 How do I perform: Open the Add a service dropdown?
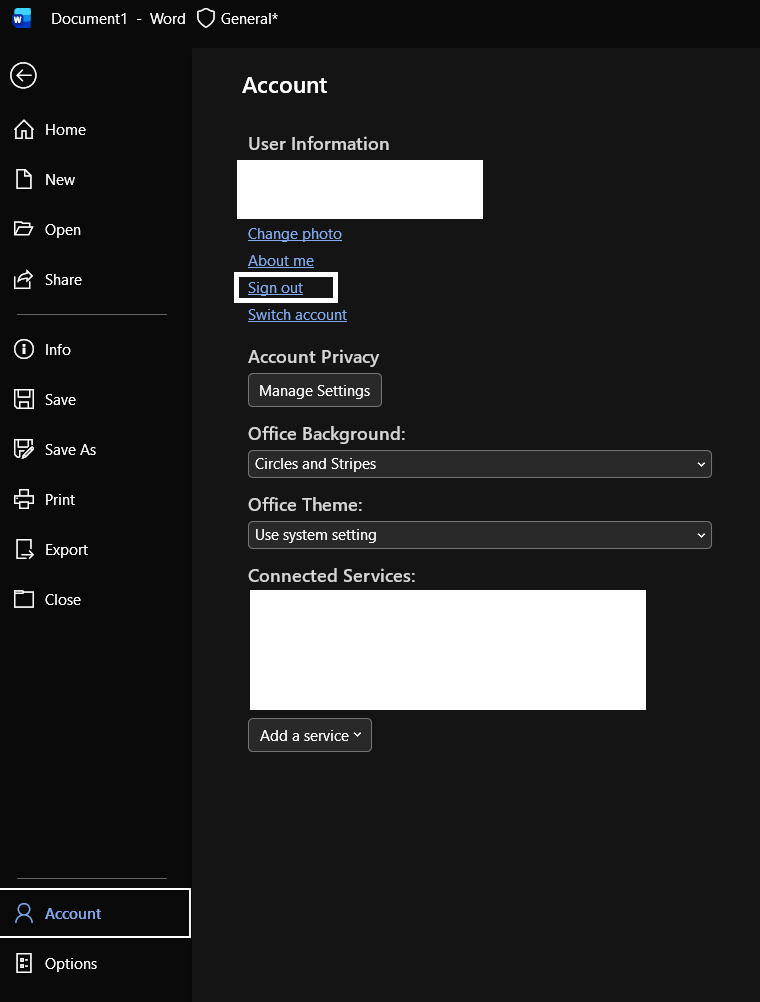(x=310, y=735)
